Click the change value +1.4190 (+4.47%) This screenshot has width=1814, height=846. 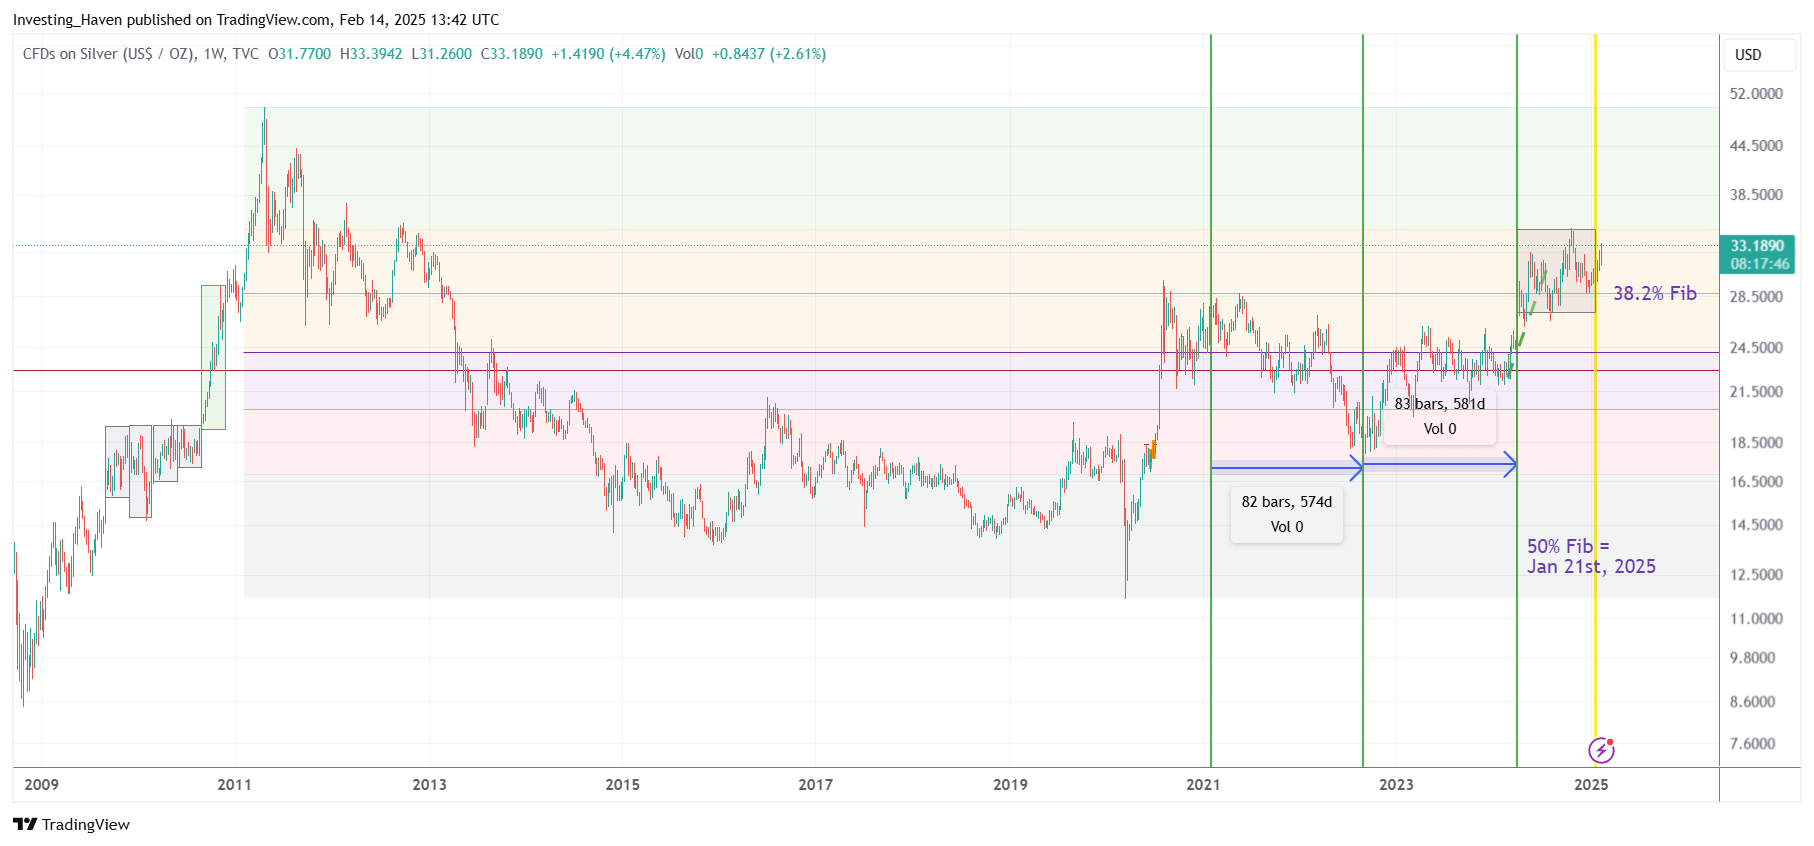point(608,54)
